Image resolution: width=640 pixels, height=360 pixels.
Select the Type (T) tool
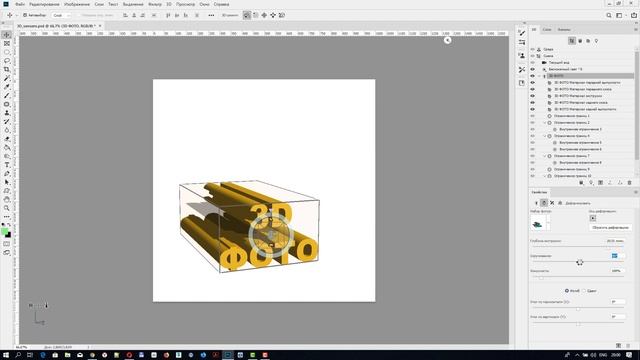7,165
